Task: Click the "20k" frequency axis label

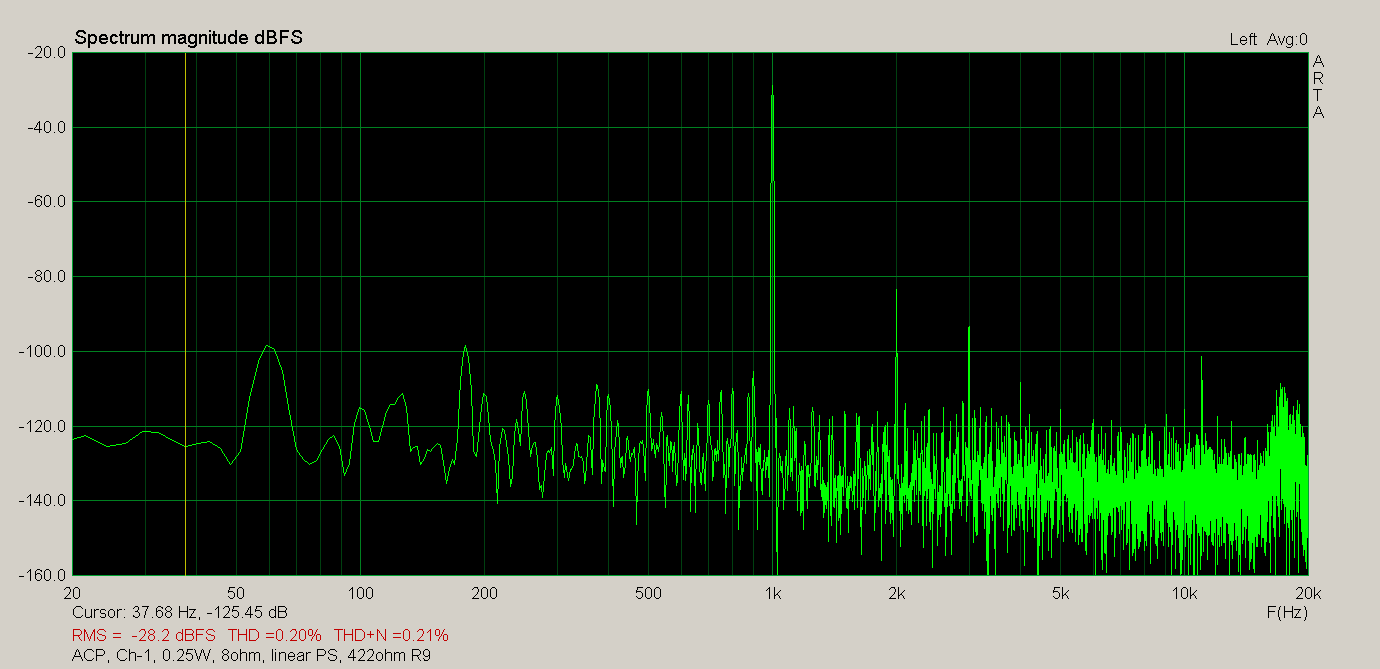Action: (1308, 593)
